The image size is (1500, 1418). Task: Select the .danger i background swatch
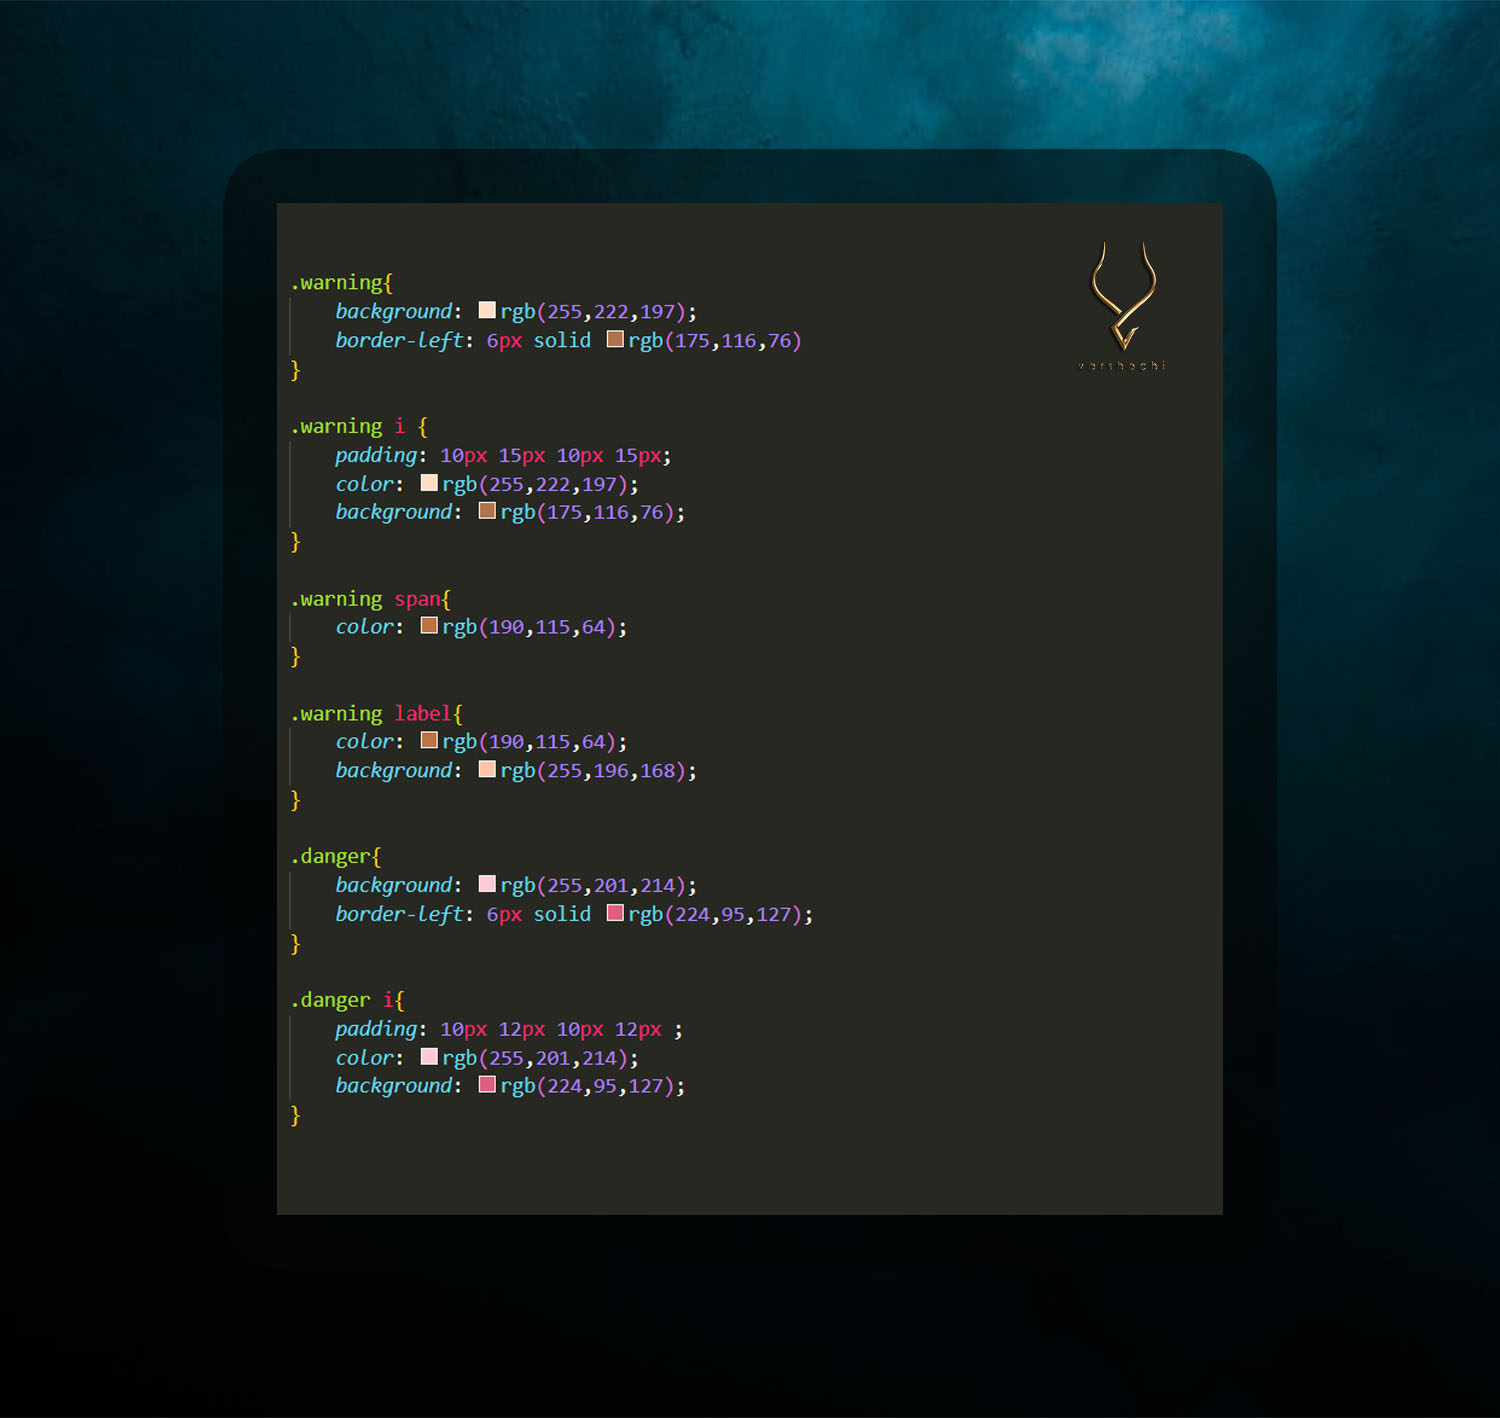tap(487, 1086)
